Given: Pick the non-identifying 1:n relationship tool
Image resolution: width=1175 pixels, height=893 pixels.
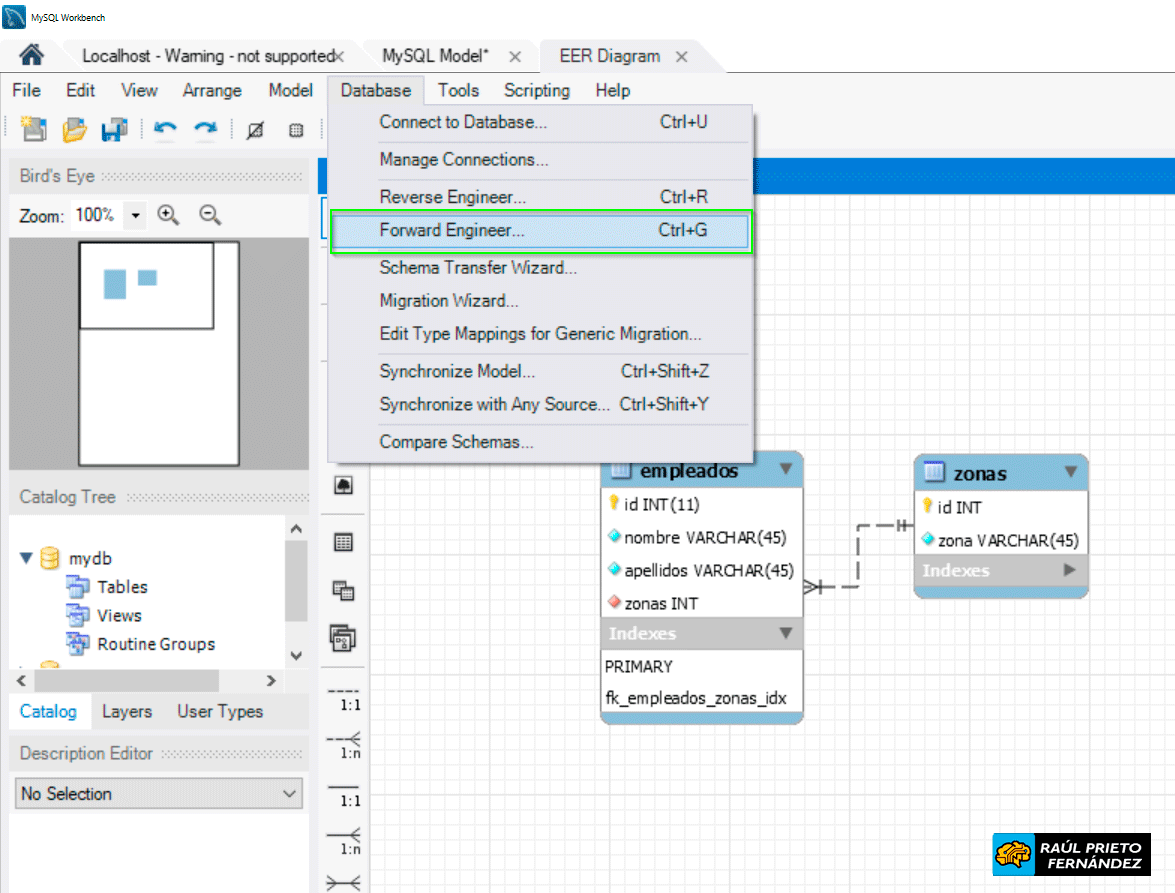Looking at the screenshot, I should click(x=344, y=747).
